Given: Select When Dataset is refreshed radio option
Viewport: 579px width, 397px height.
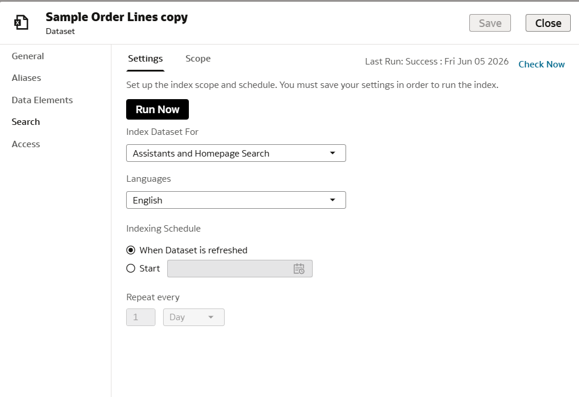Looking at the screenshot, I should coord(131,250).
